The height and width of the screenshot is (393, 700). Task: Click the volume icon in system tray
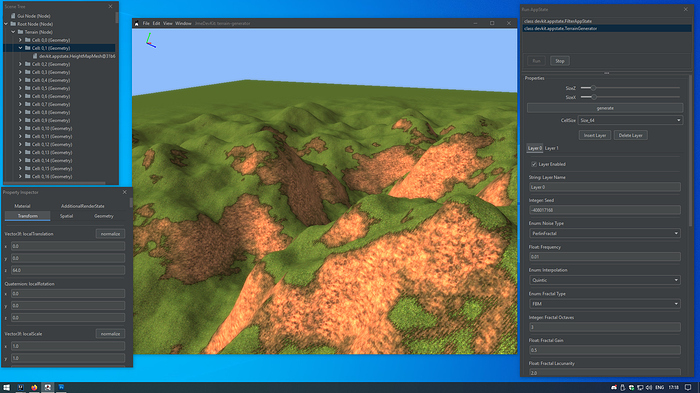(x=649, y=387)
